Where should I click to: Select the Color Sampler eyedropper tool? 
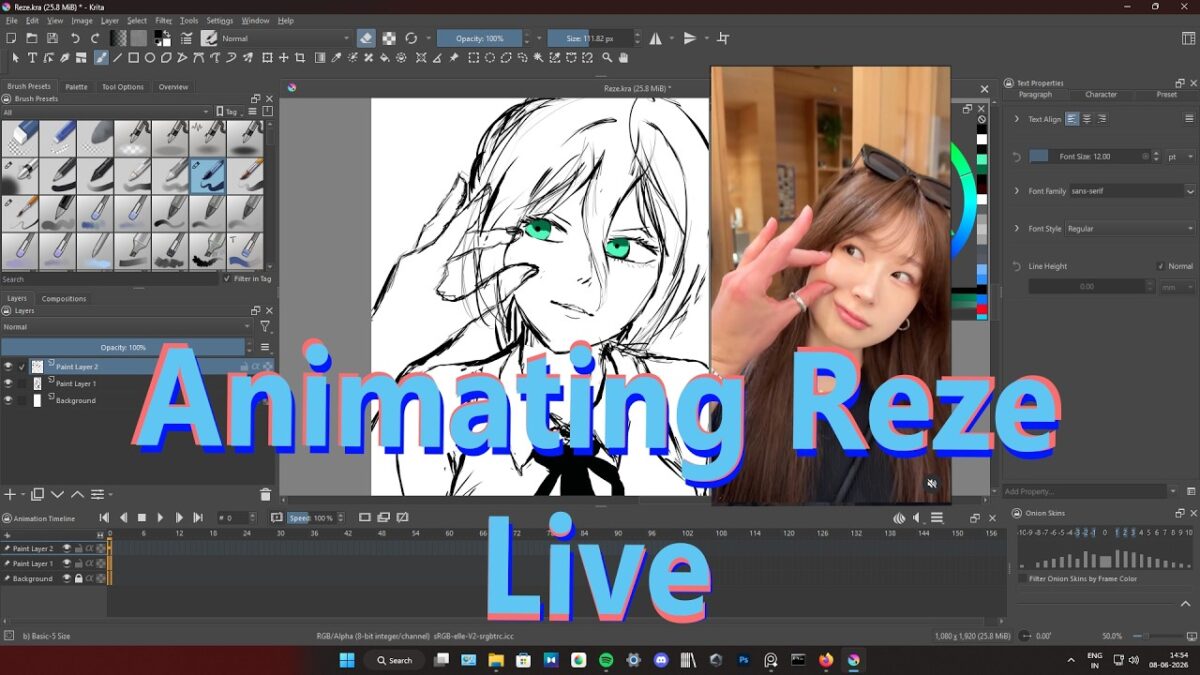[x=336, y=58]
